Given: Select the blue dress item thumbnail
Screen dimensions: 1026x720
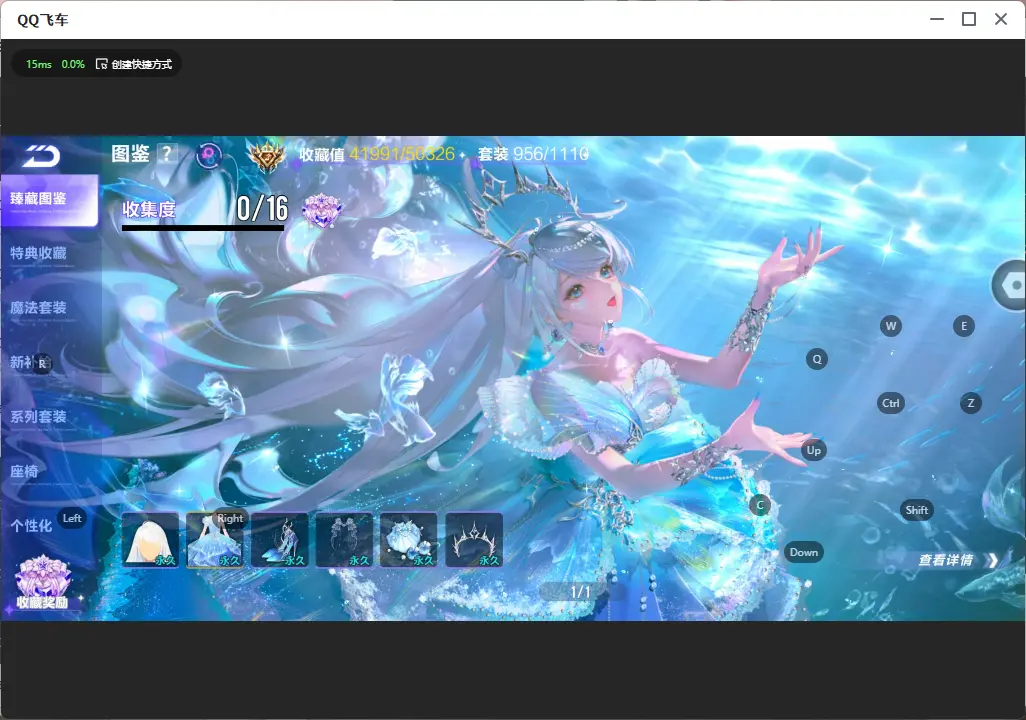Looking at the screenshot, I should pyautogui.click(x=215, y=540).
